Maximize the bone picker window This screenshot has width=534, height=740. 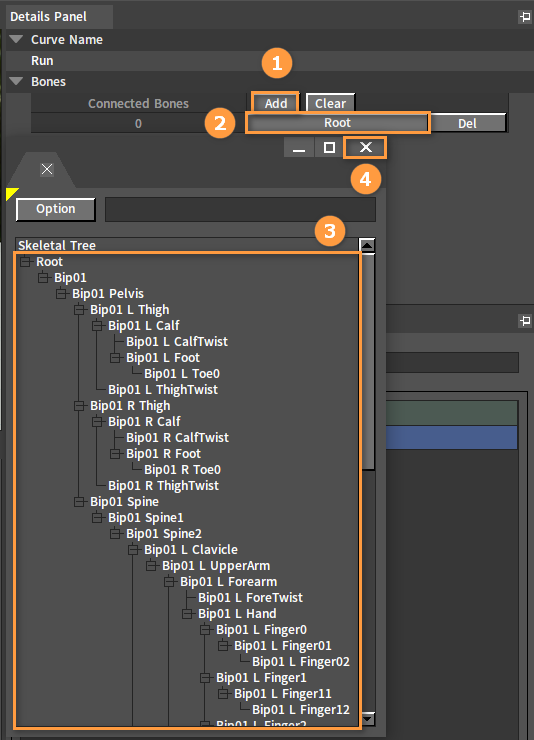pos(329,148)
